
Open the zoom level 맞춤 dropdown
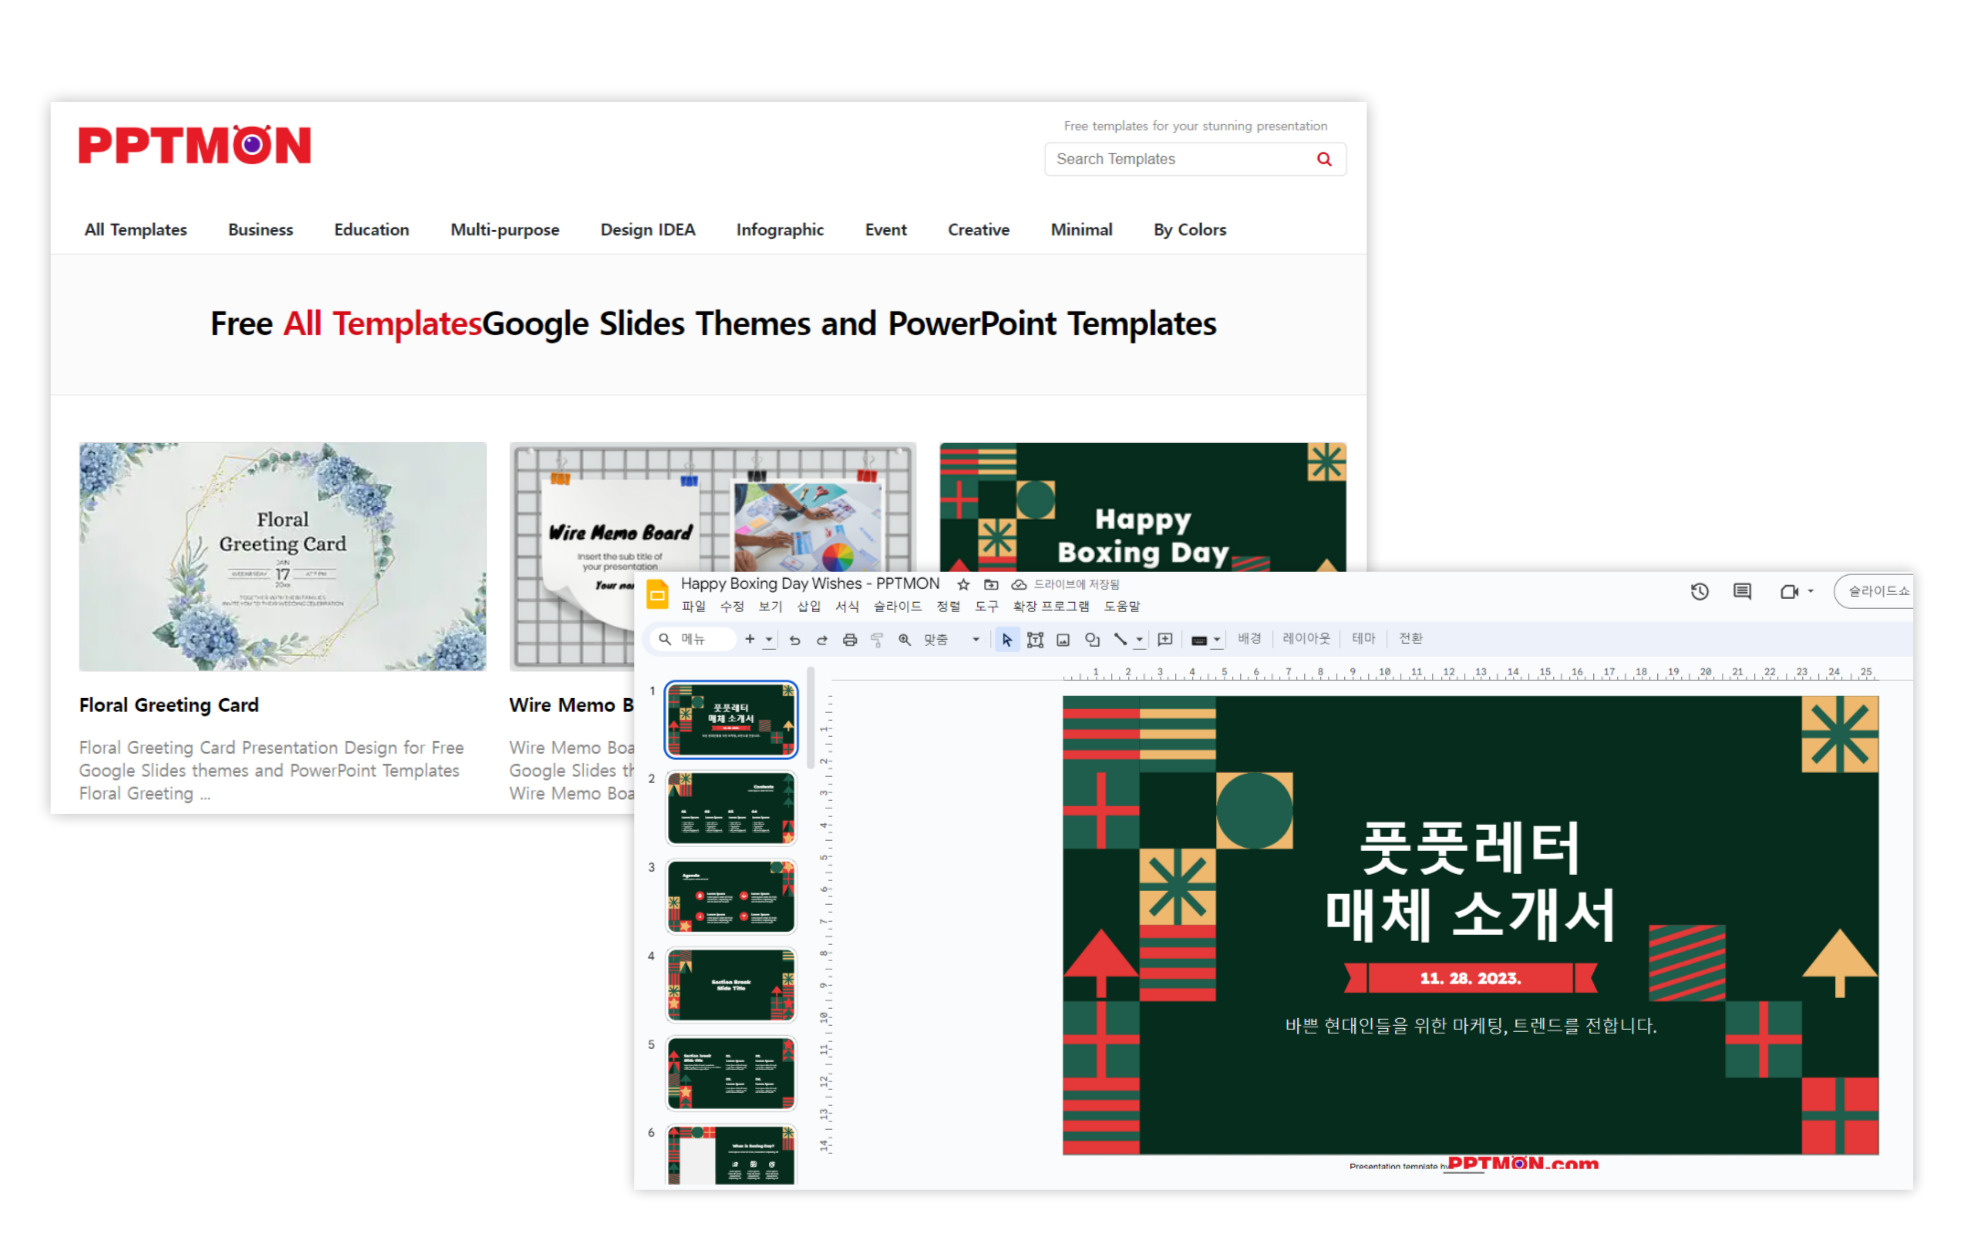952,640
